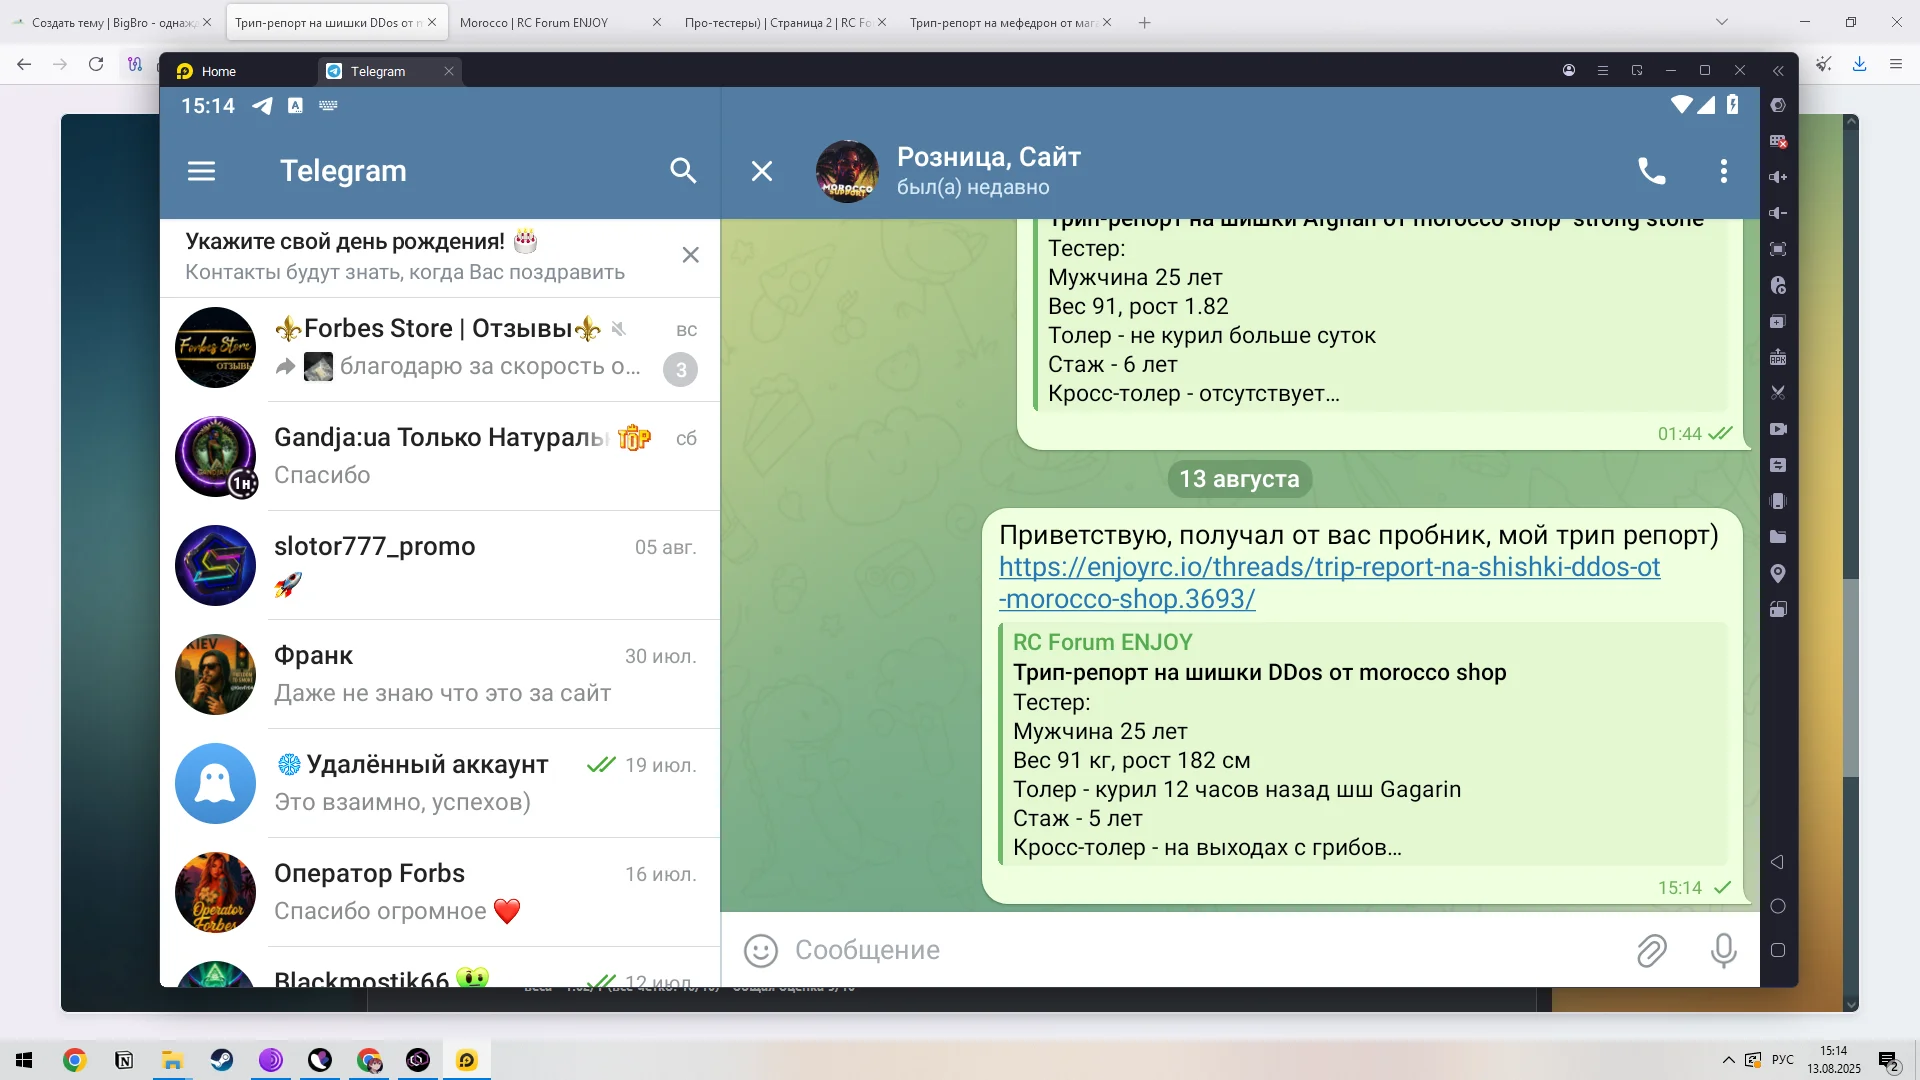Image resolution: width=1920 pixels, height=1080 pixels.
Task: Tap the Android home circle button
Action: pos(1778,906)
